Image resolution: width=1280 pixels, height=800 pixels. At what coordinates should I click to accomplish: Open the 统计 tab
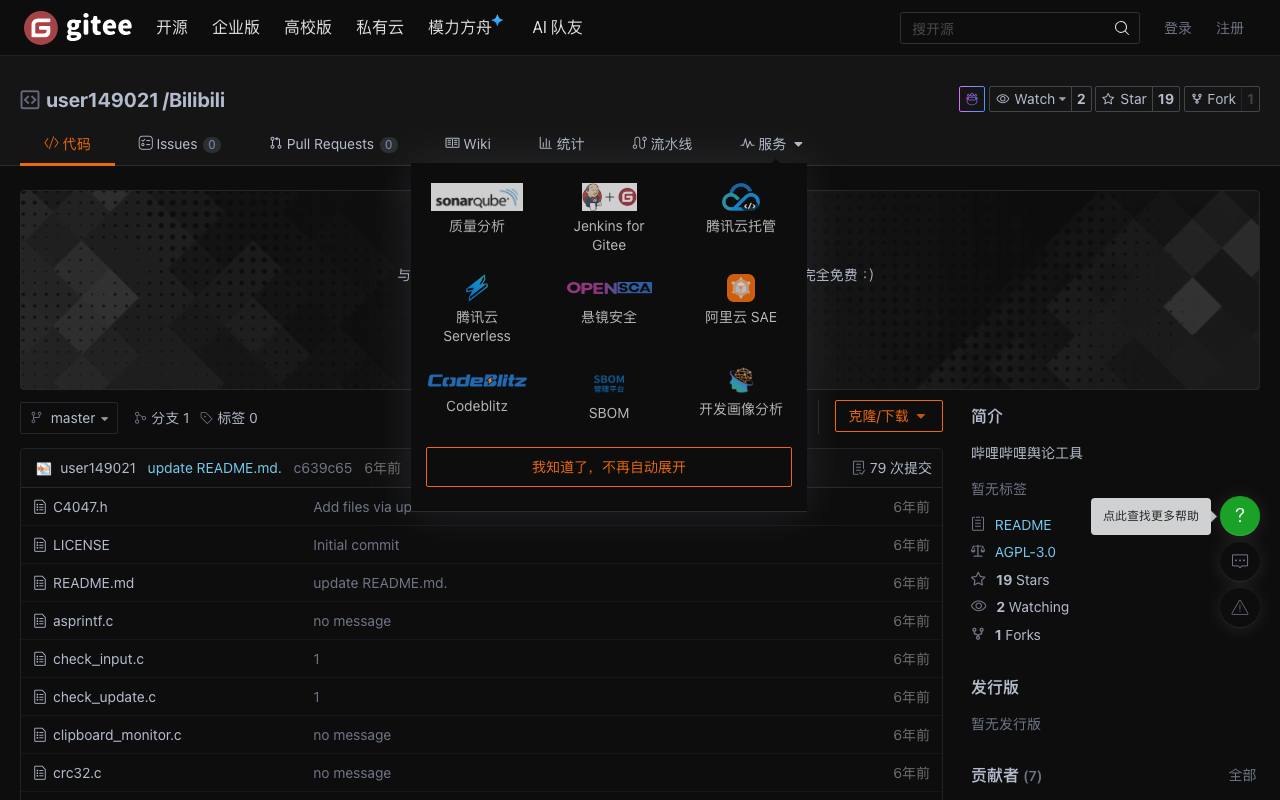pos(561,144)
